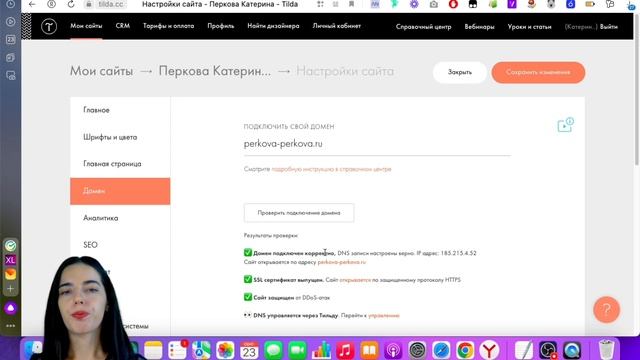Image resolution: width=640 pixels, height=360 pixels.
Task: Select 'Главная страница' settings tab
Action: click(120, 164)
